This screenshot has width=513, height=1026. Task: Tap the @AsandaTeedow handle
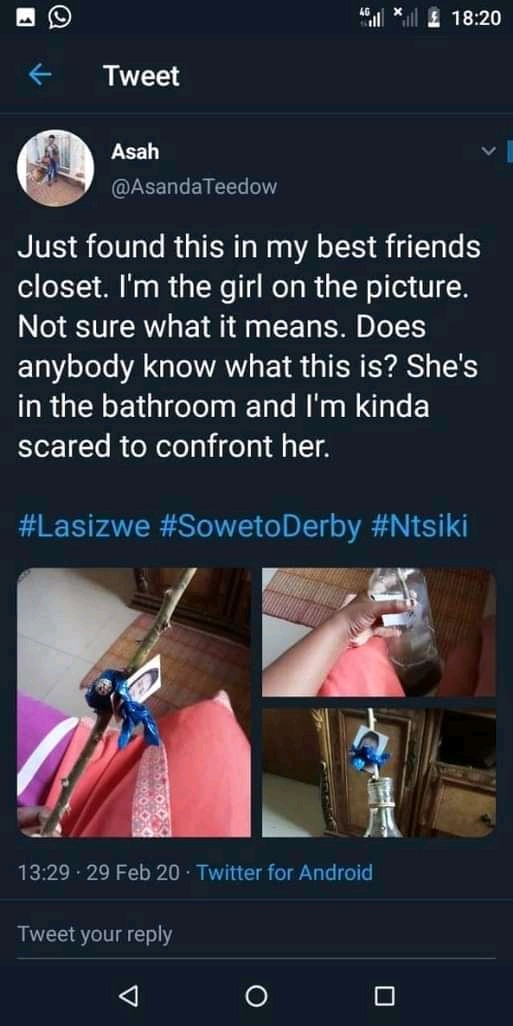coord(194,187)
